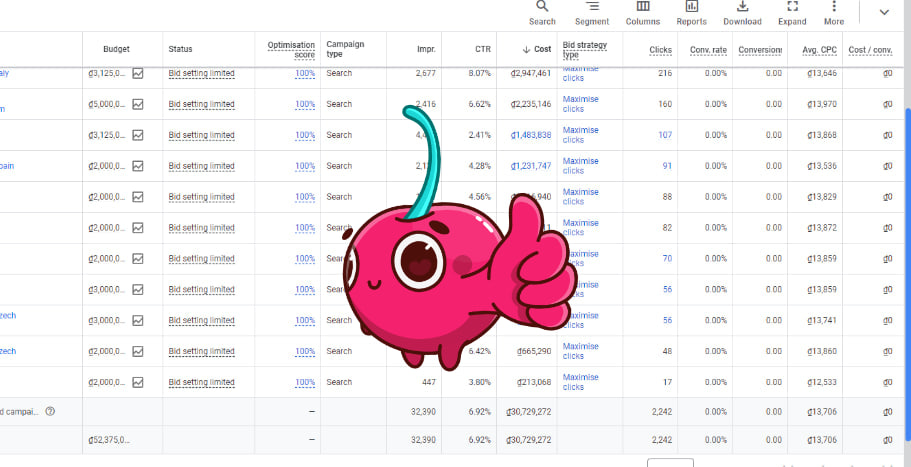Open the 100% optimisation score in the 91-clicks row
911x467 pixels.
click(x=305, y=166)
